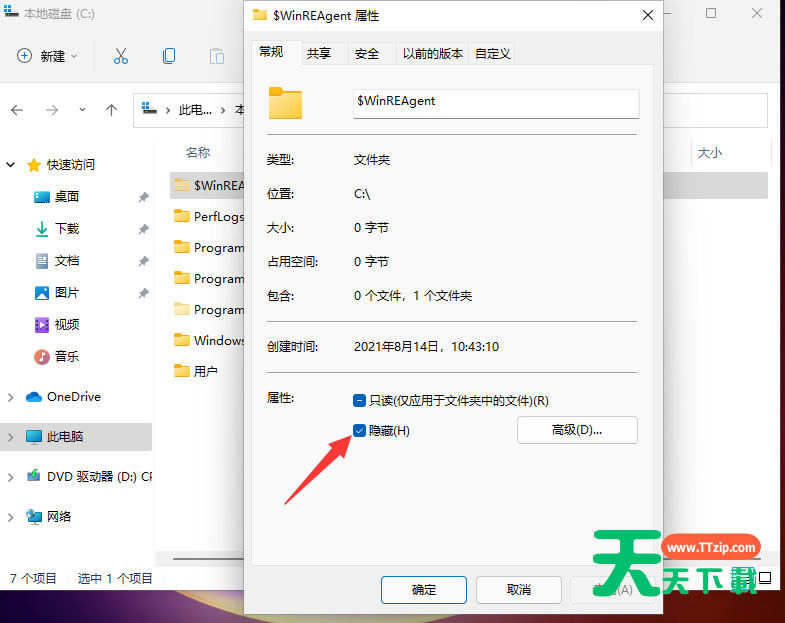Click the Explorer forward arrow
The width and height of the screenshot is (785, 623).
(x=52, y=110)
